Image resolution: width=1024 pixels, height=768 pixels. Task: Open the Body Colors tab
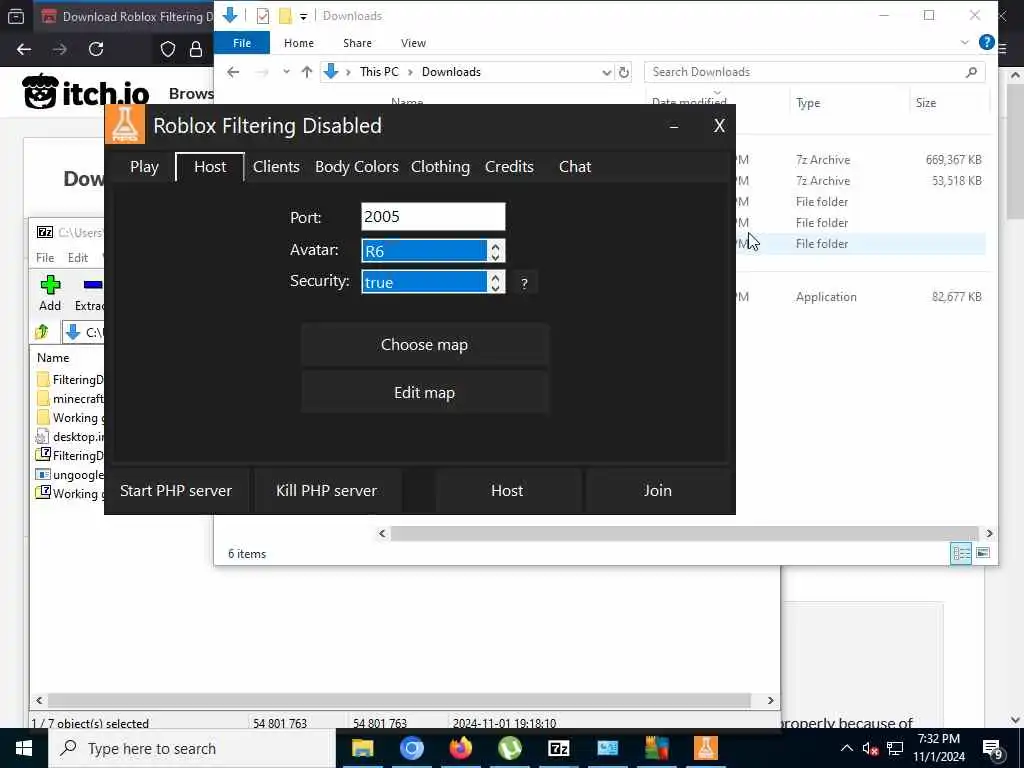(x=357, y=167)
